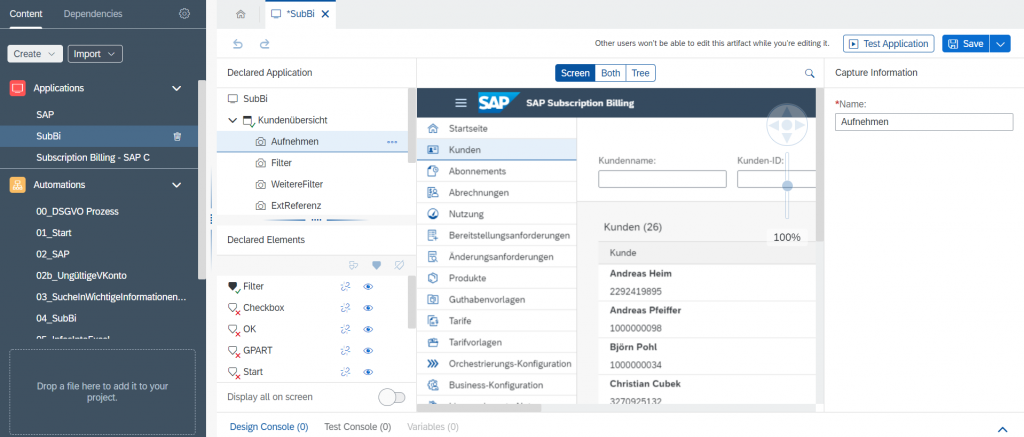1024x437 pixels.
Task: Click the Applications section icon
Action: 18,88
